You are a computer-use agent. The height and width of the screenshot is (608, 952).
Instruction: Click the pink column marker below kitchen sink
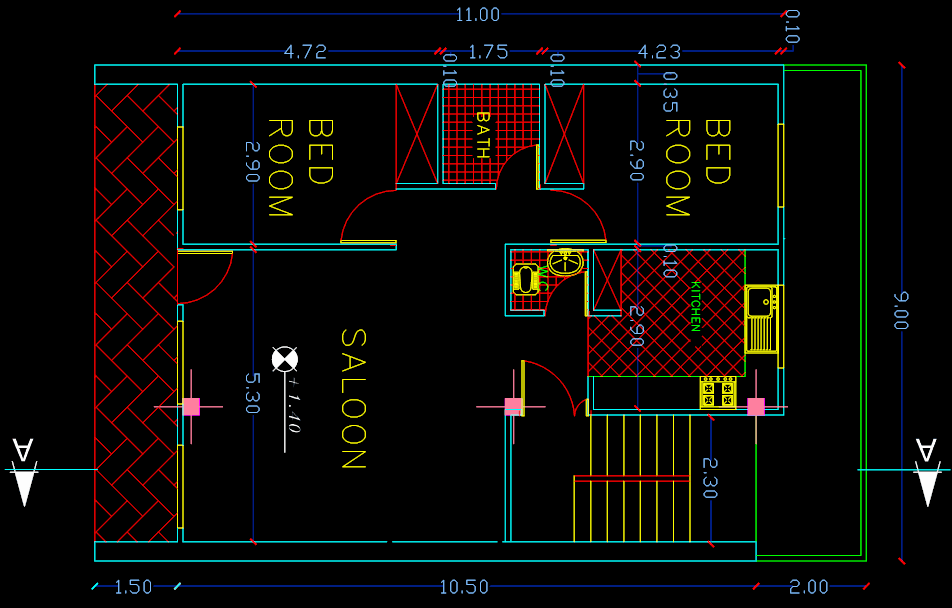[x=756, y=406]
